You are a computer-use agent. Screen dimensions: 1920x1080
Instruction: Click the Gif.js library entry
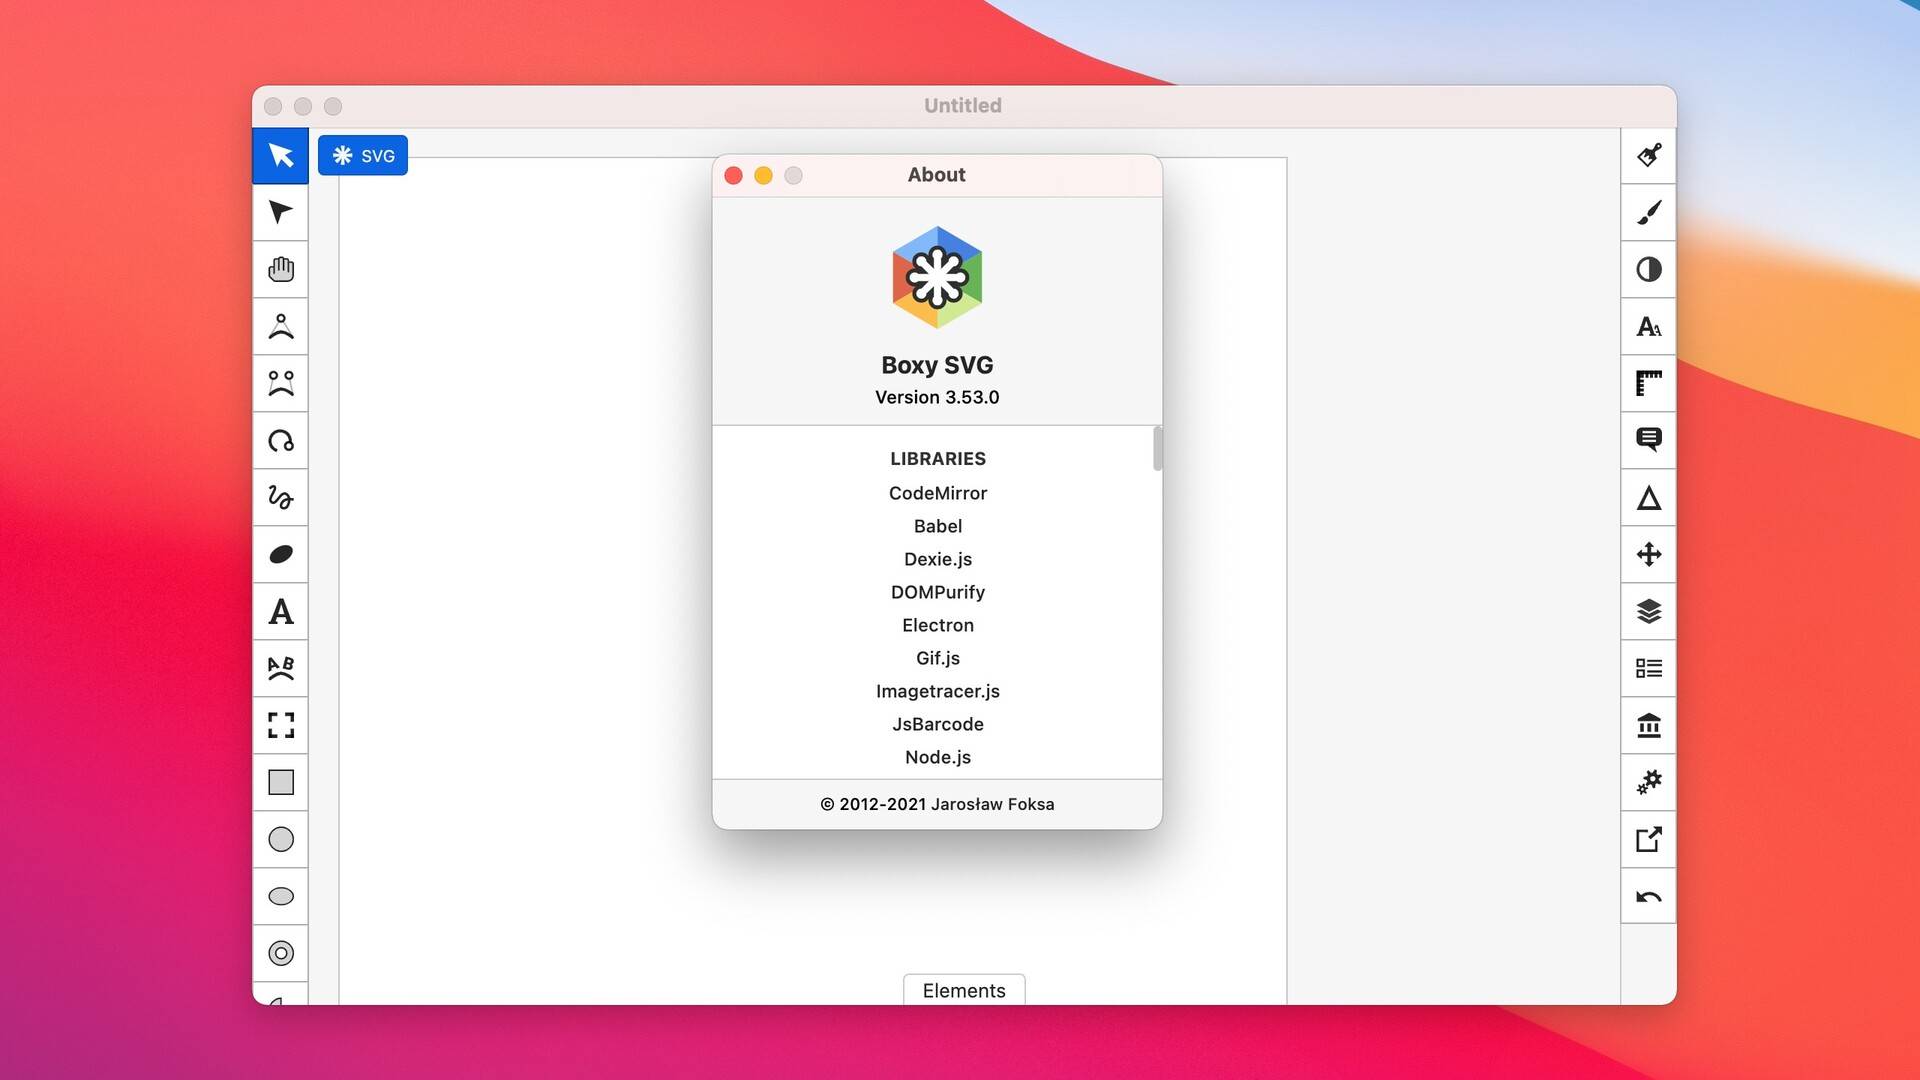937,658
